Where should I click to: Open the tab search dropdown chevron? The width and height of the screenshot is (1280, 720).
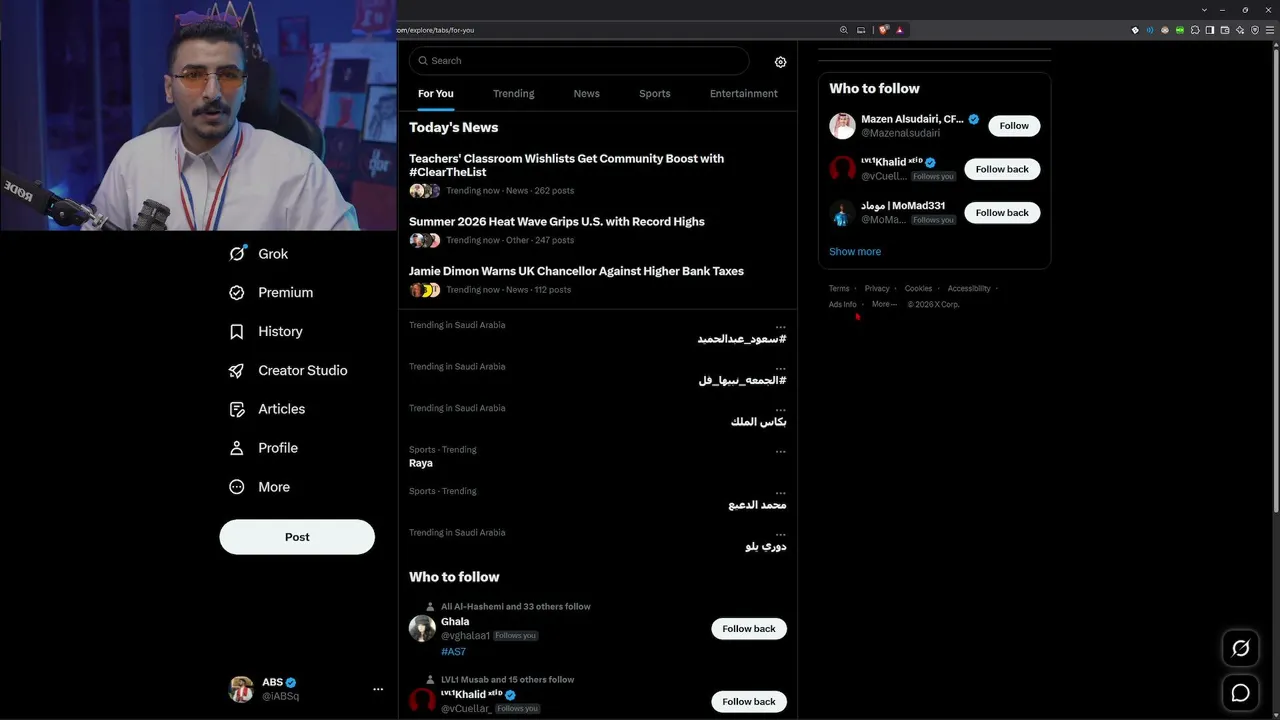1204,9
